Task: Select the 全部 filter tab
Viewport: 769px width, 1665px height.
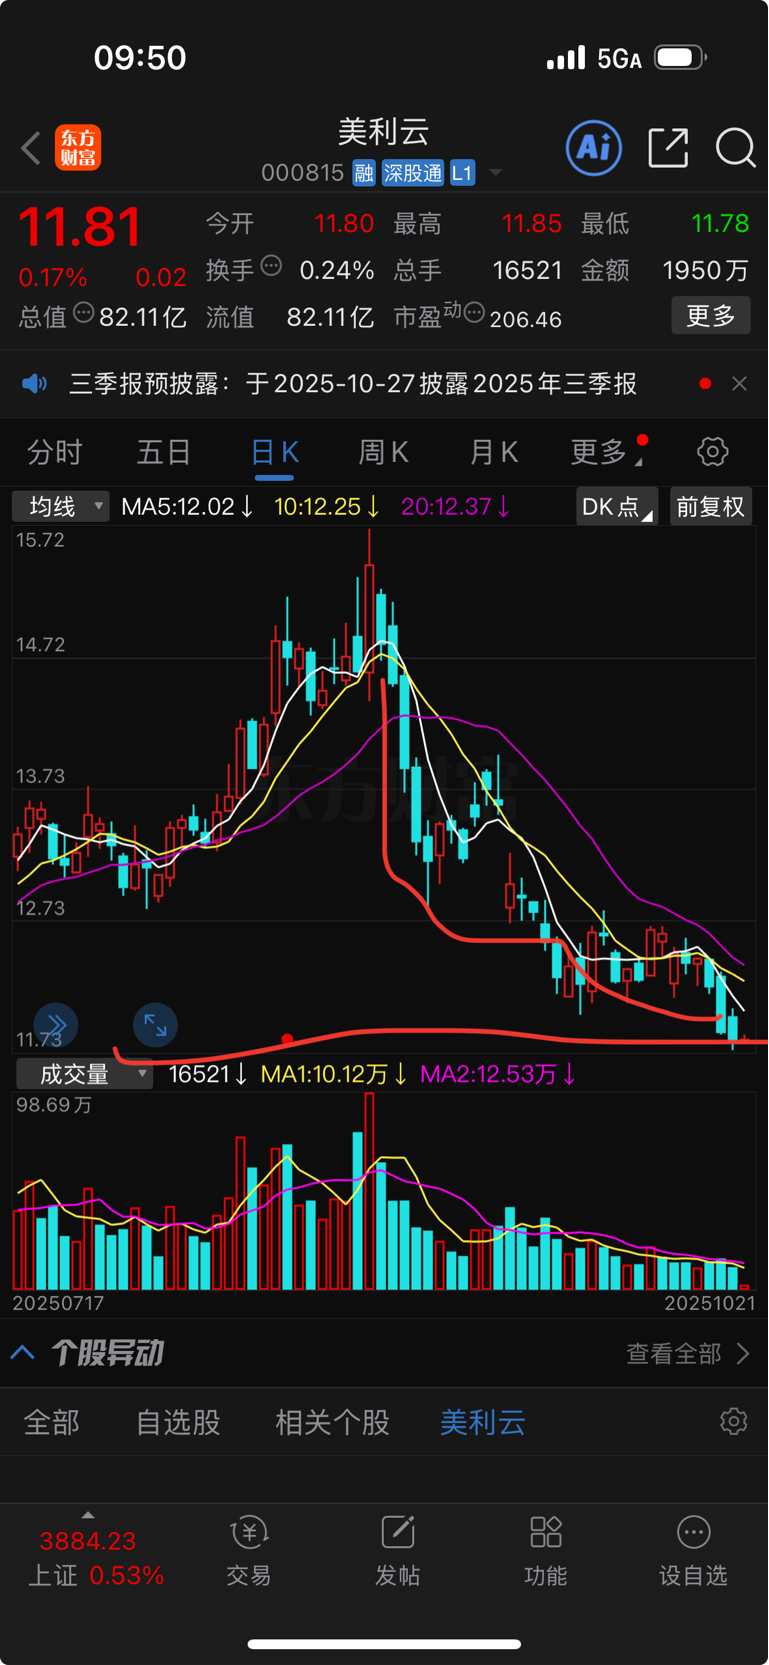Action: (52, 1422)
